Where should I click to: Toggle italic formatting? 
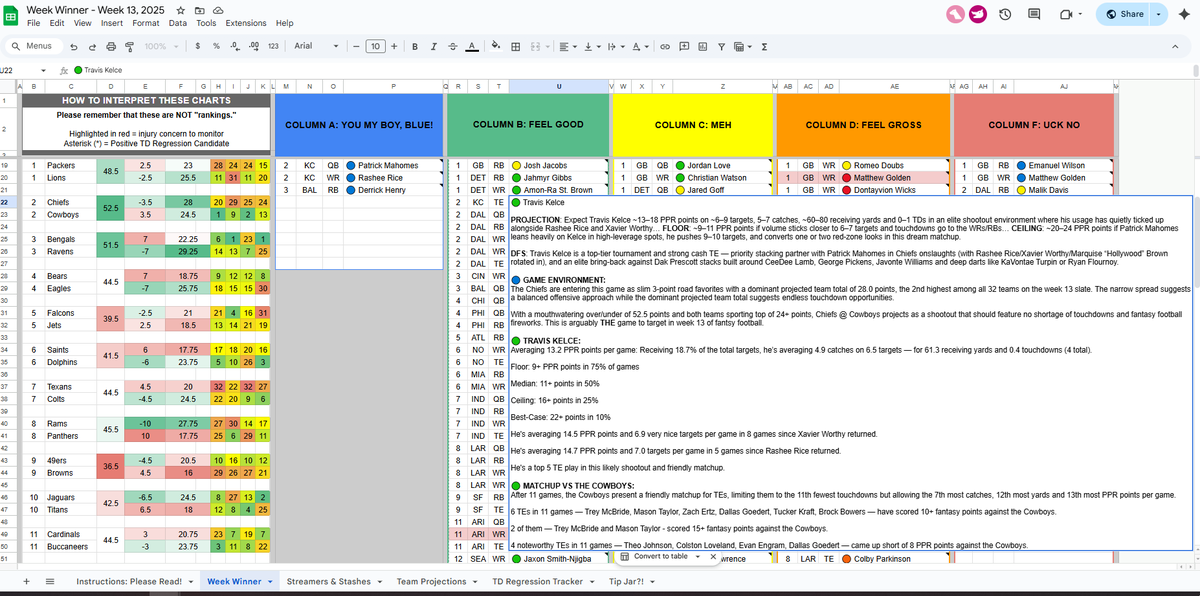(434, 46)
